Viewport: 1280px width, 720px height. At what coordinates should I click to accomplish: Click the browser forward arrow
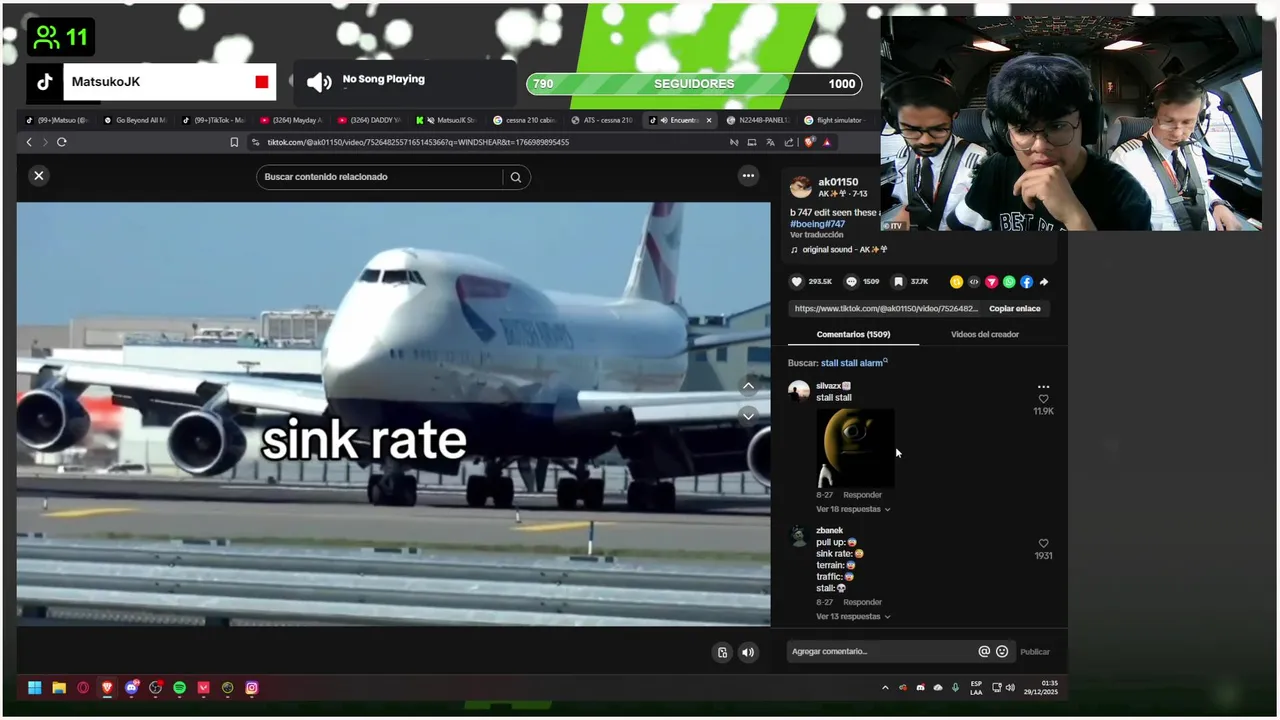(45, 142)
